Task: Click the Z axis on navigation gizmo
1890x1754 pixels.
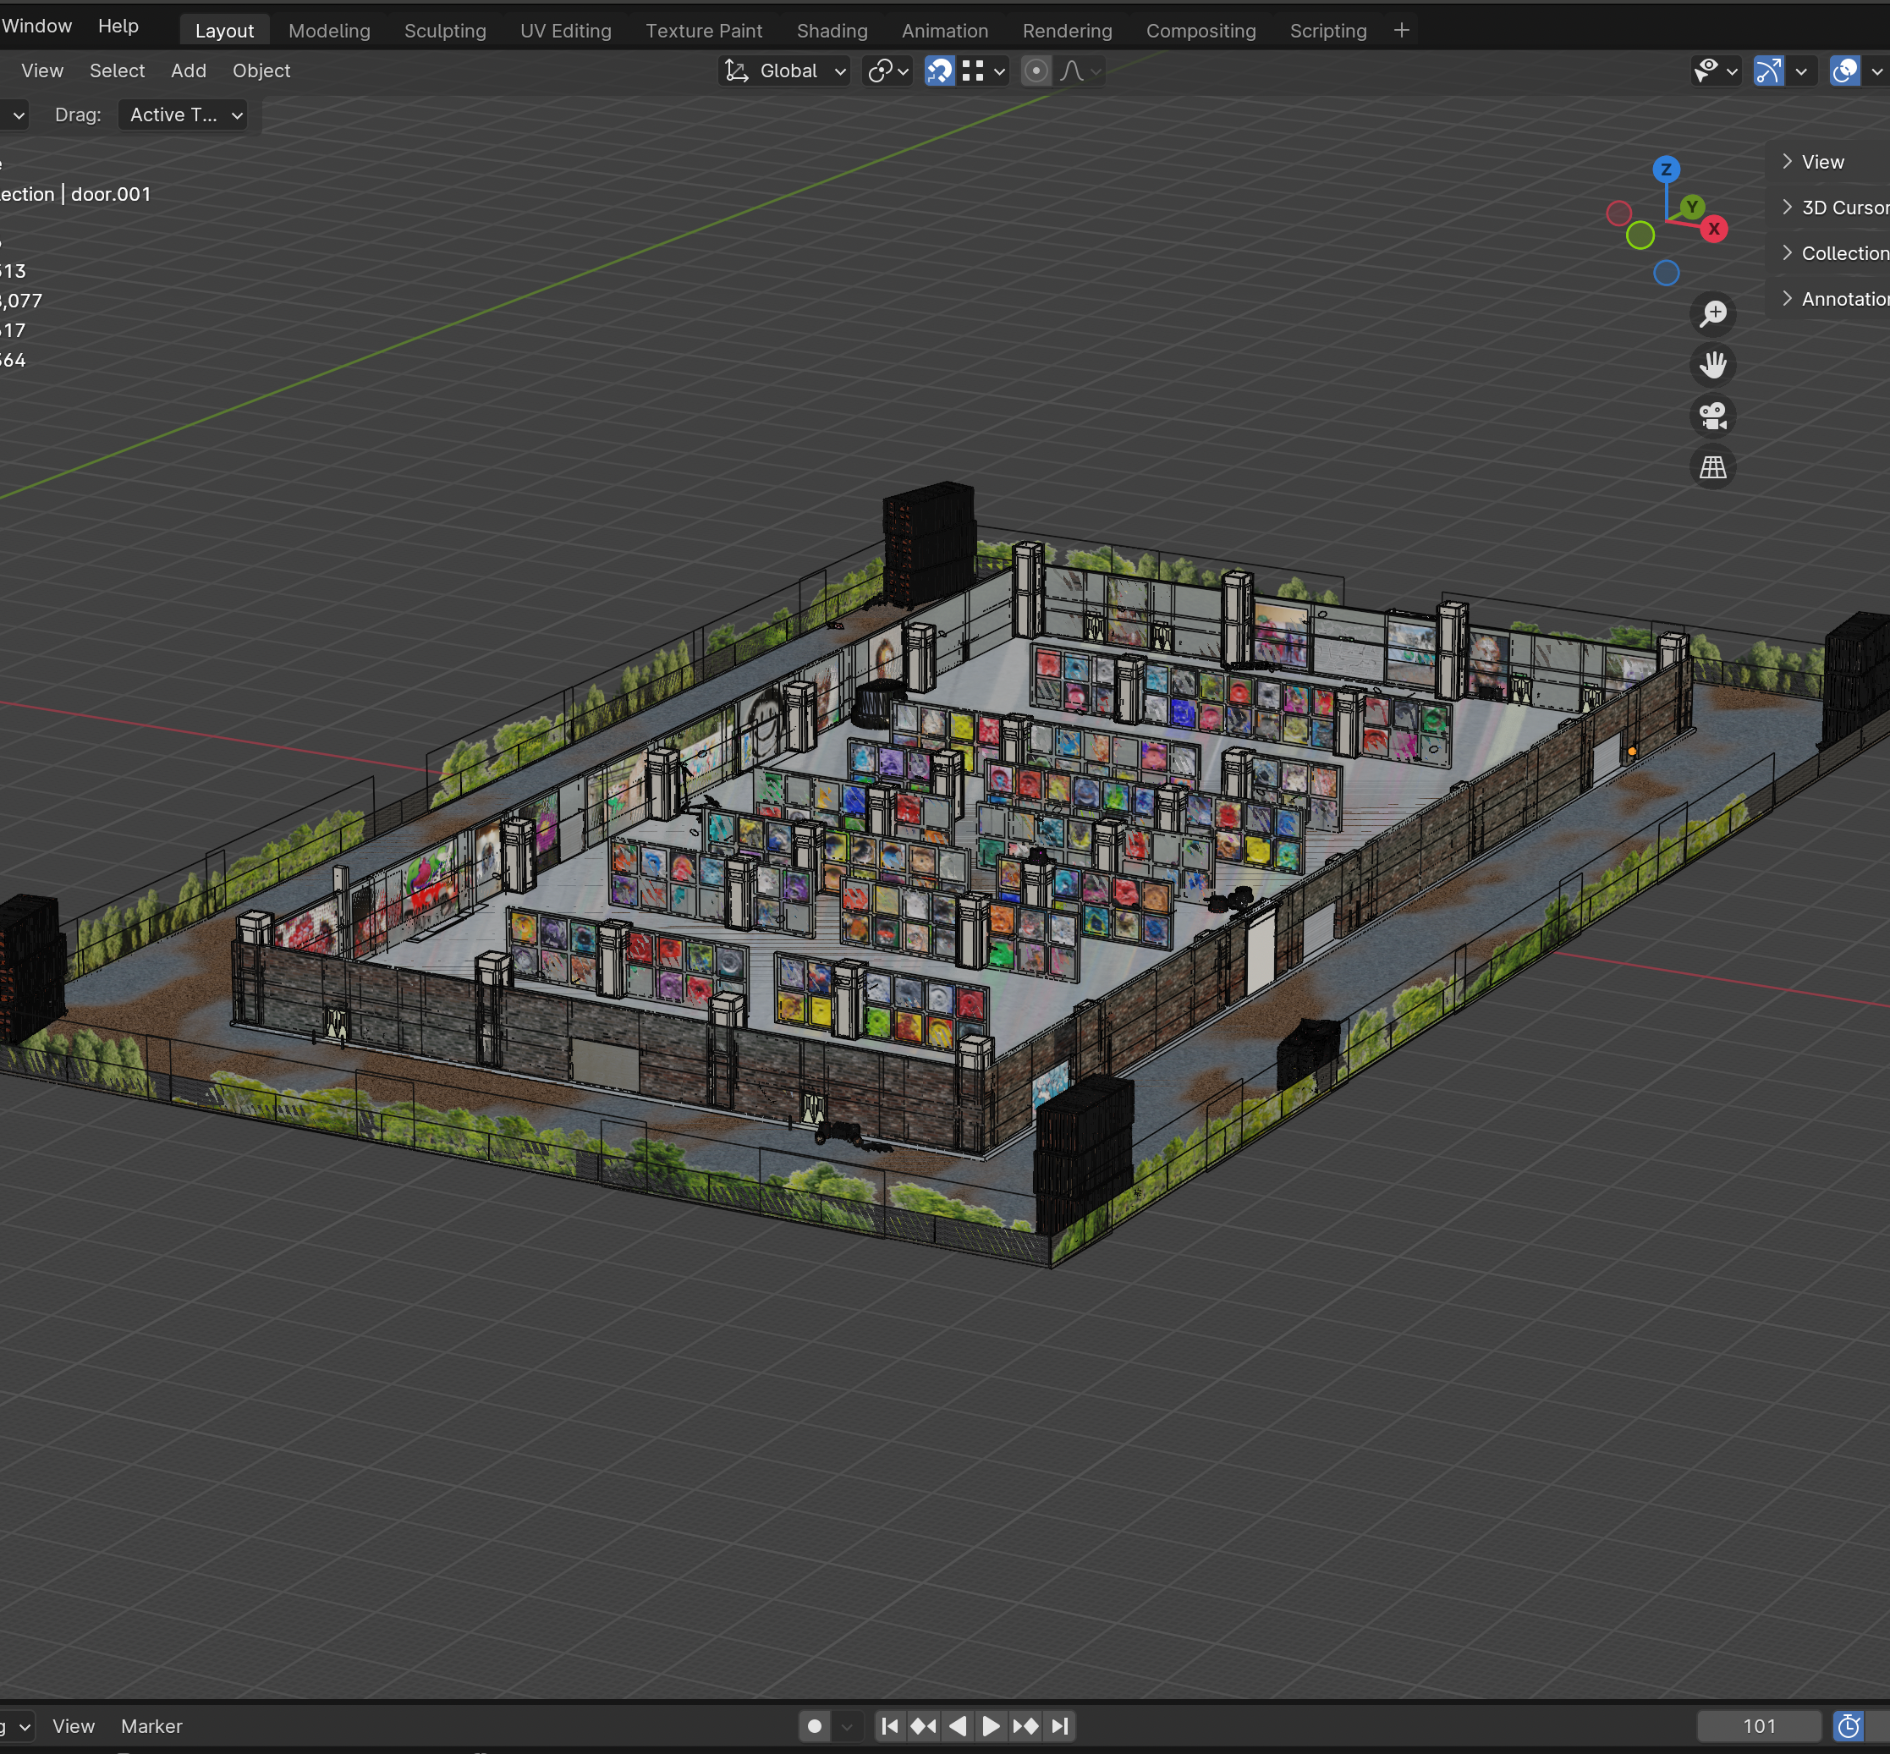Action: (x=1666, y=169)
